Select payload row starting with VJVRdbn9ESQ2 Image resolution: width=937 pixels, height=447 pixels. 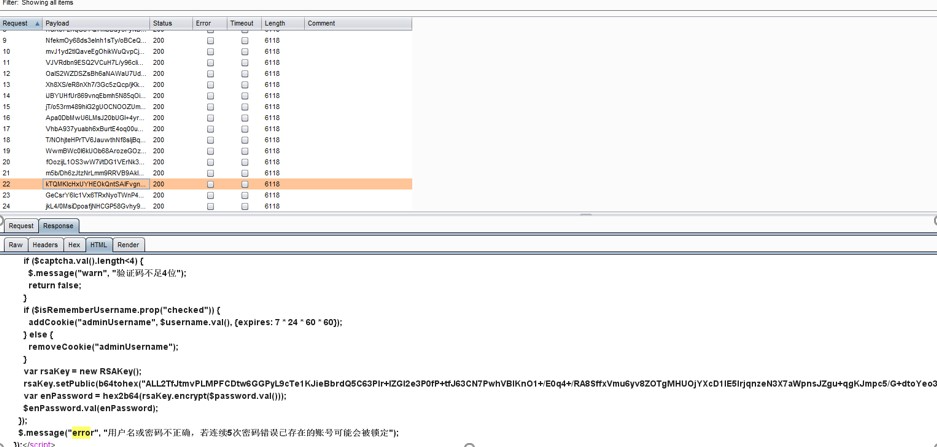(96, 63)
